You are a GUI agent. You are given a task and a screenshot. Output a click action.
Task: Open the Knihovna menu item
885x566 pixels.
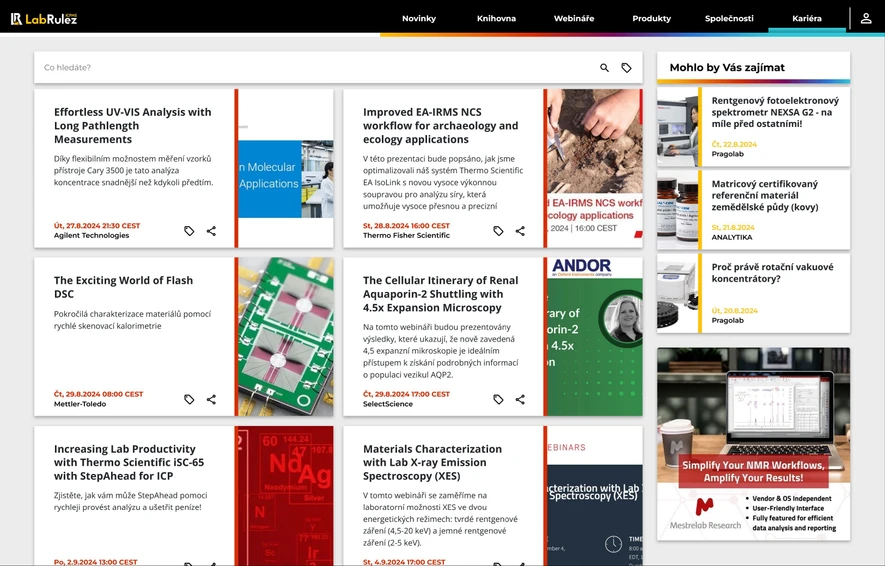[x=496, y=19]
